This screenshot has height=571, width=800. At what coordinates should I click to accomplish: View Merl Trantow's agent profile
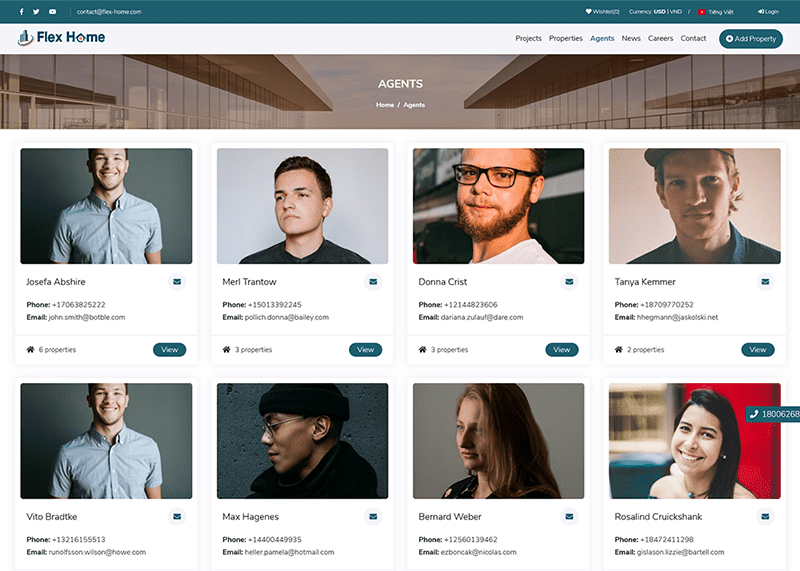[x=365, y=350]
